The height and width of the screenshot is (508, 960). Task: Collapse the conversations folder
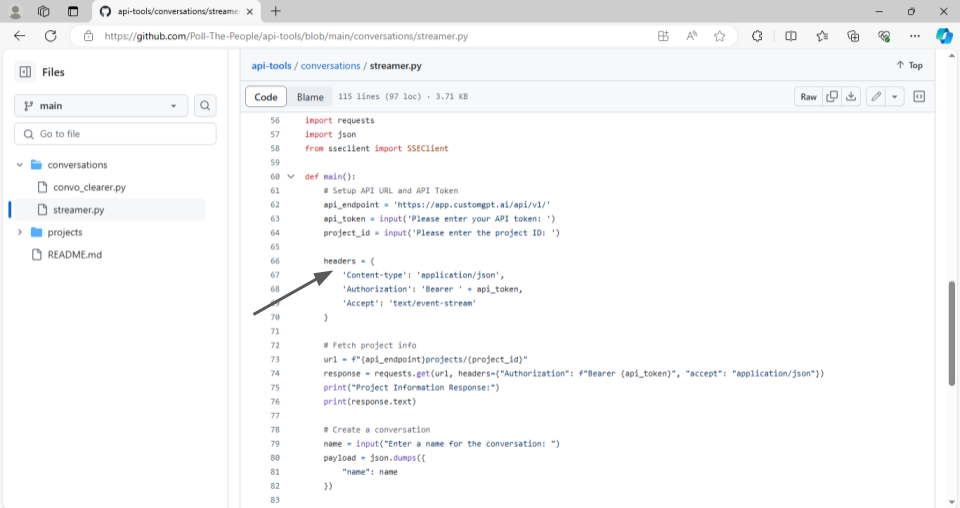(20, 165)
